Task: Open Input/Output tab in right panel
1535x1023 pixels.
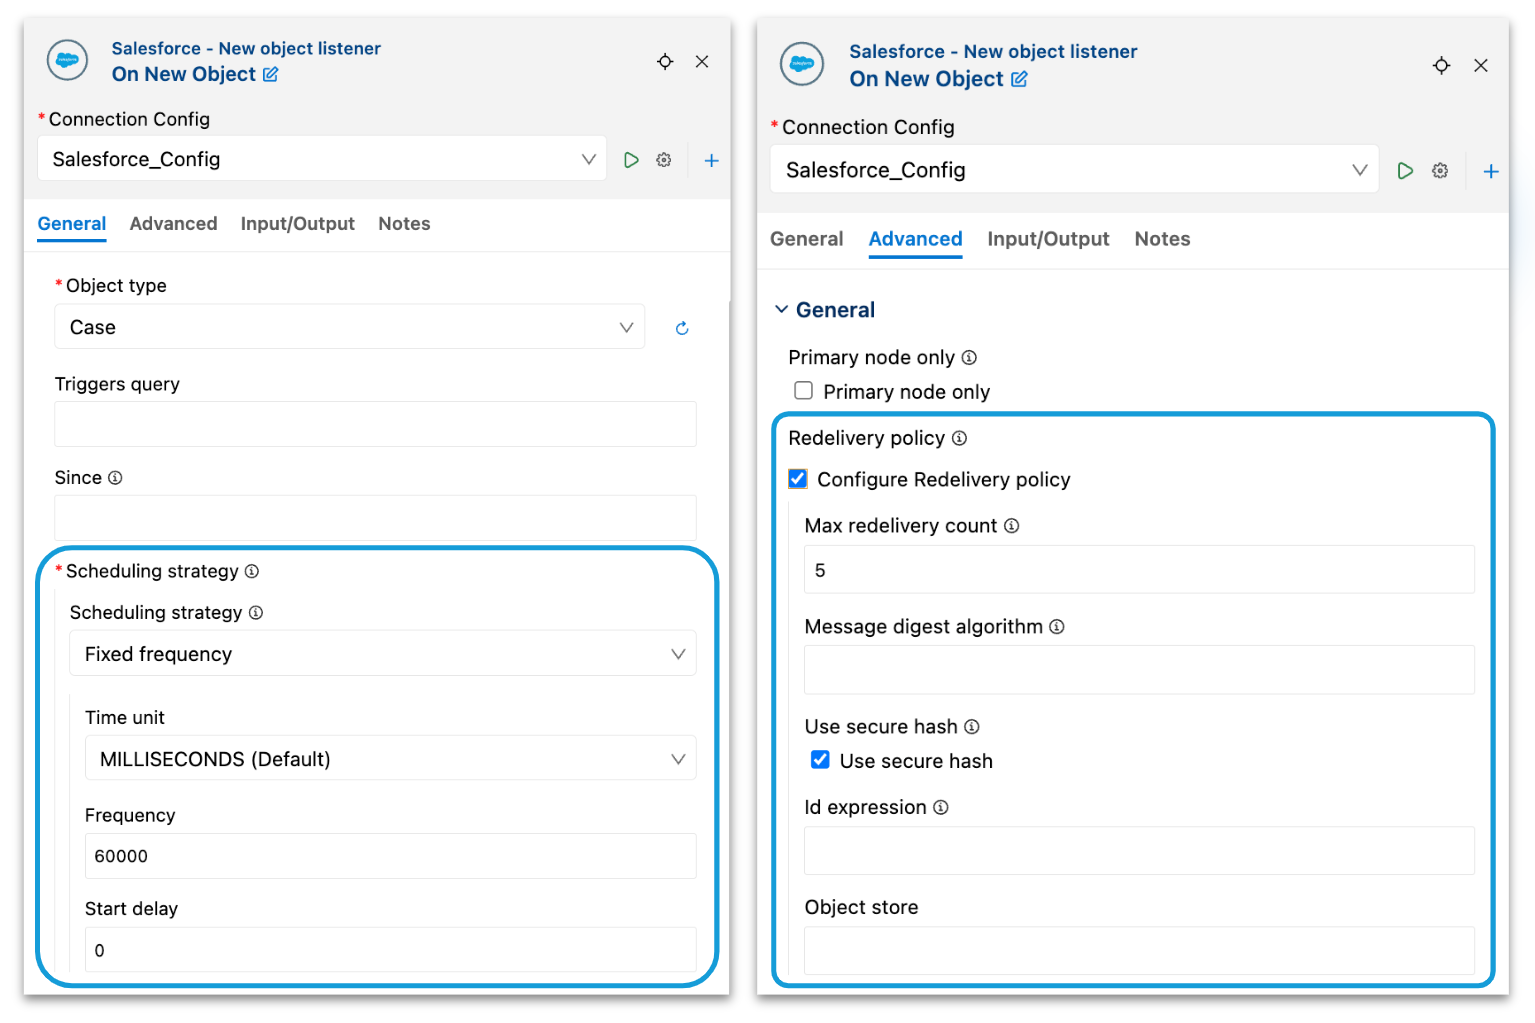Action: [x=1048, y=239]
